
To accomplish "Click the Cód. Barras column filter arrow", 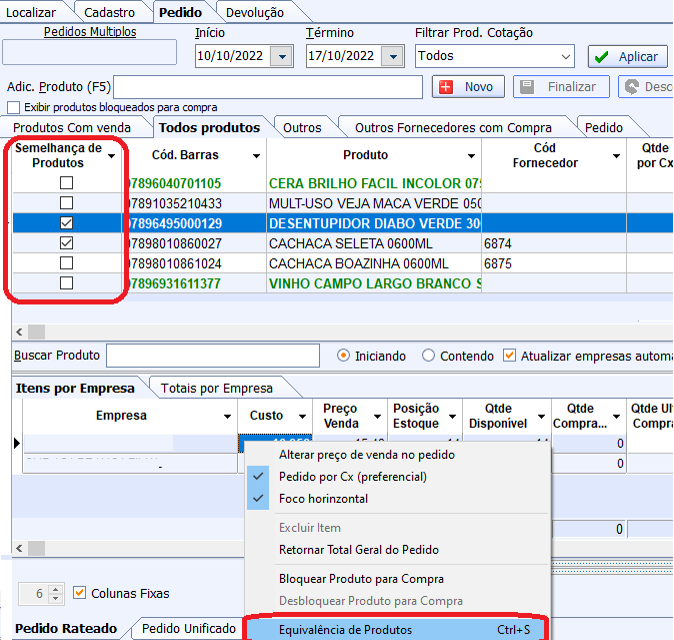I will [257, 156].
